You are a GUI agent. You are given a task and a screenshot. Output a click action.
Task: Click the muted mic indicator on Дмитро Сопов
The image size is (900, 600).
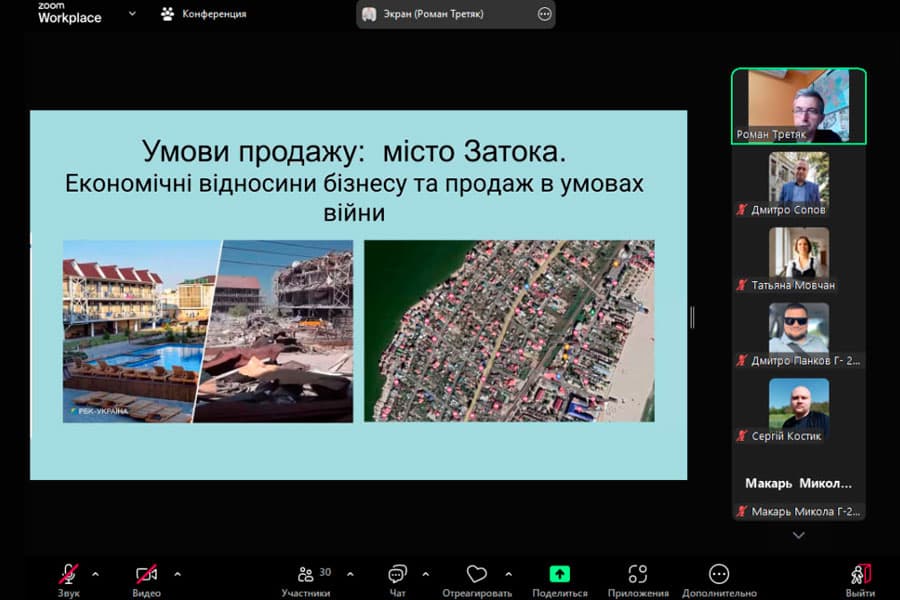(741, 211)
